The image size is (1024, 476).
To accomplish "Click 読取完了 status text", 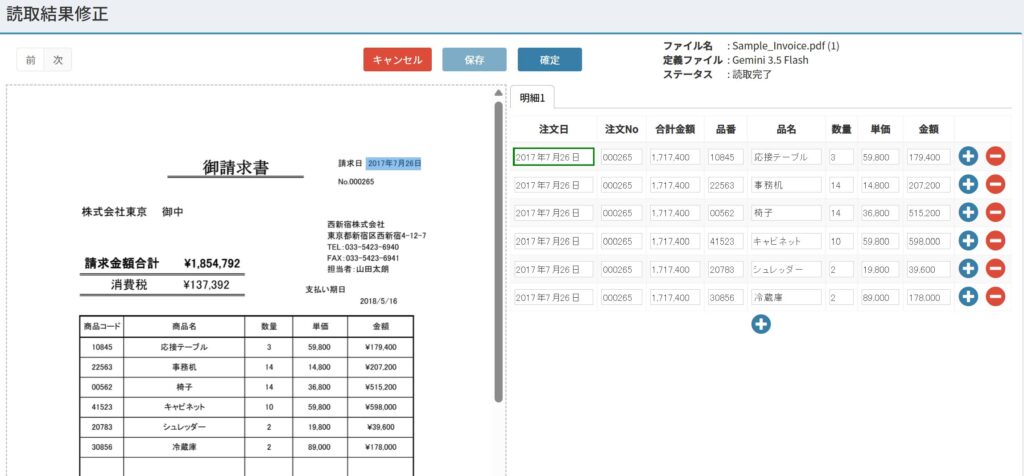I will (752, 74).
